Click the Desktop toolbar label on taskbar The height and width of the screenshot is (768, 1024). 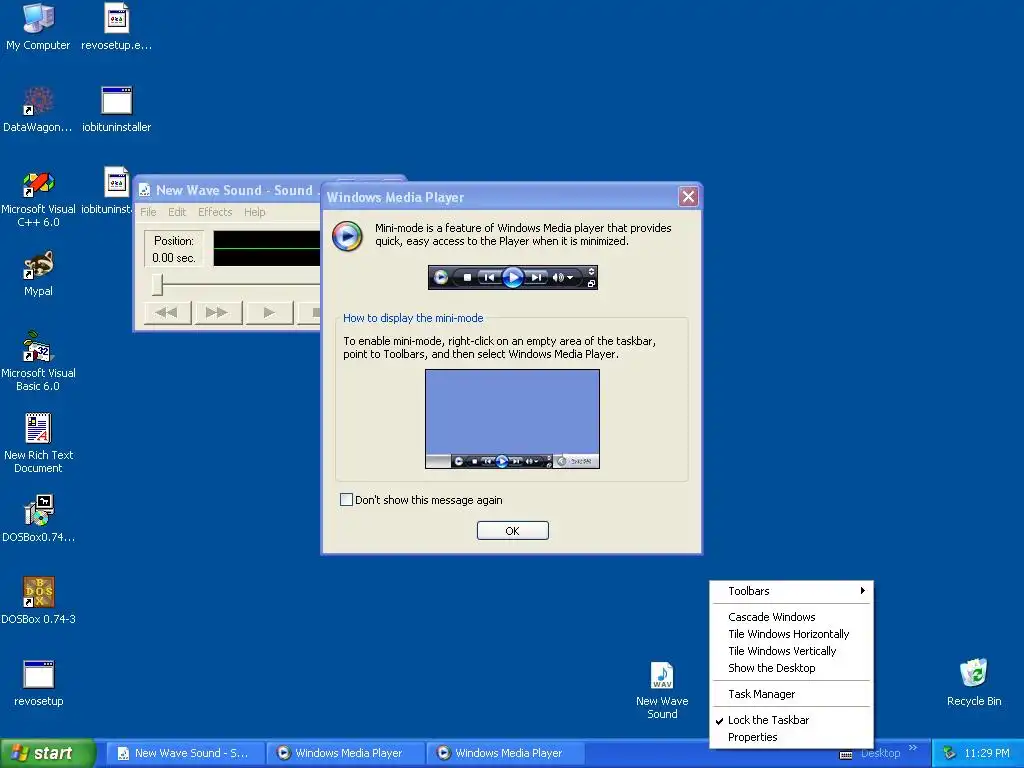pos(880,753)
